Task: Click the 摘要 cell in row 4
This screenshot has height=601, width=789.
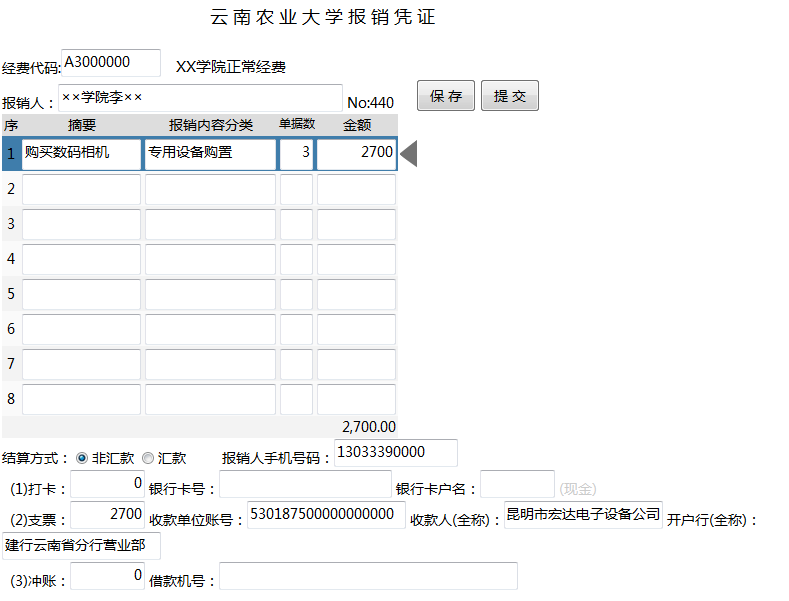Action: pos(81,259)
